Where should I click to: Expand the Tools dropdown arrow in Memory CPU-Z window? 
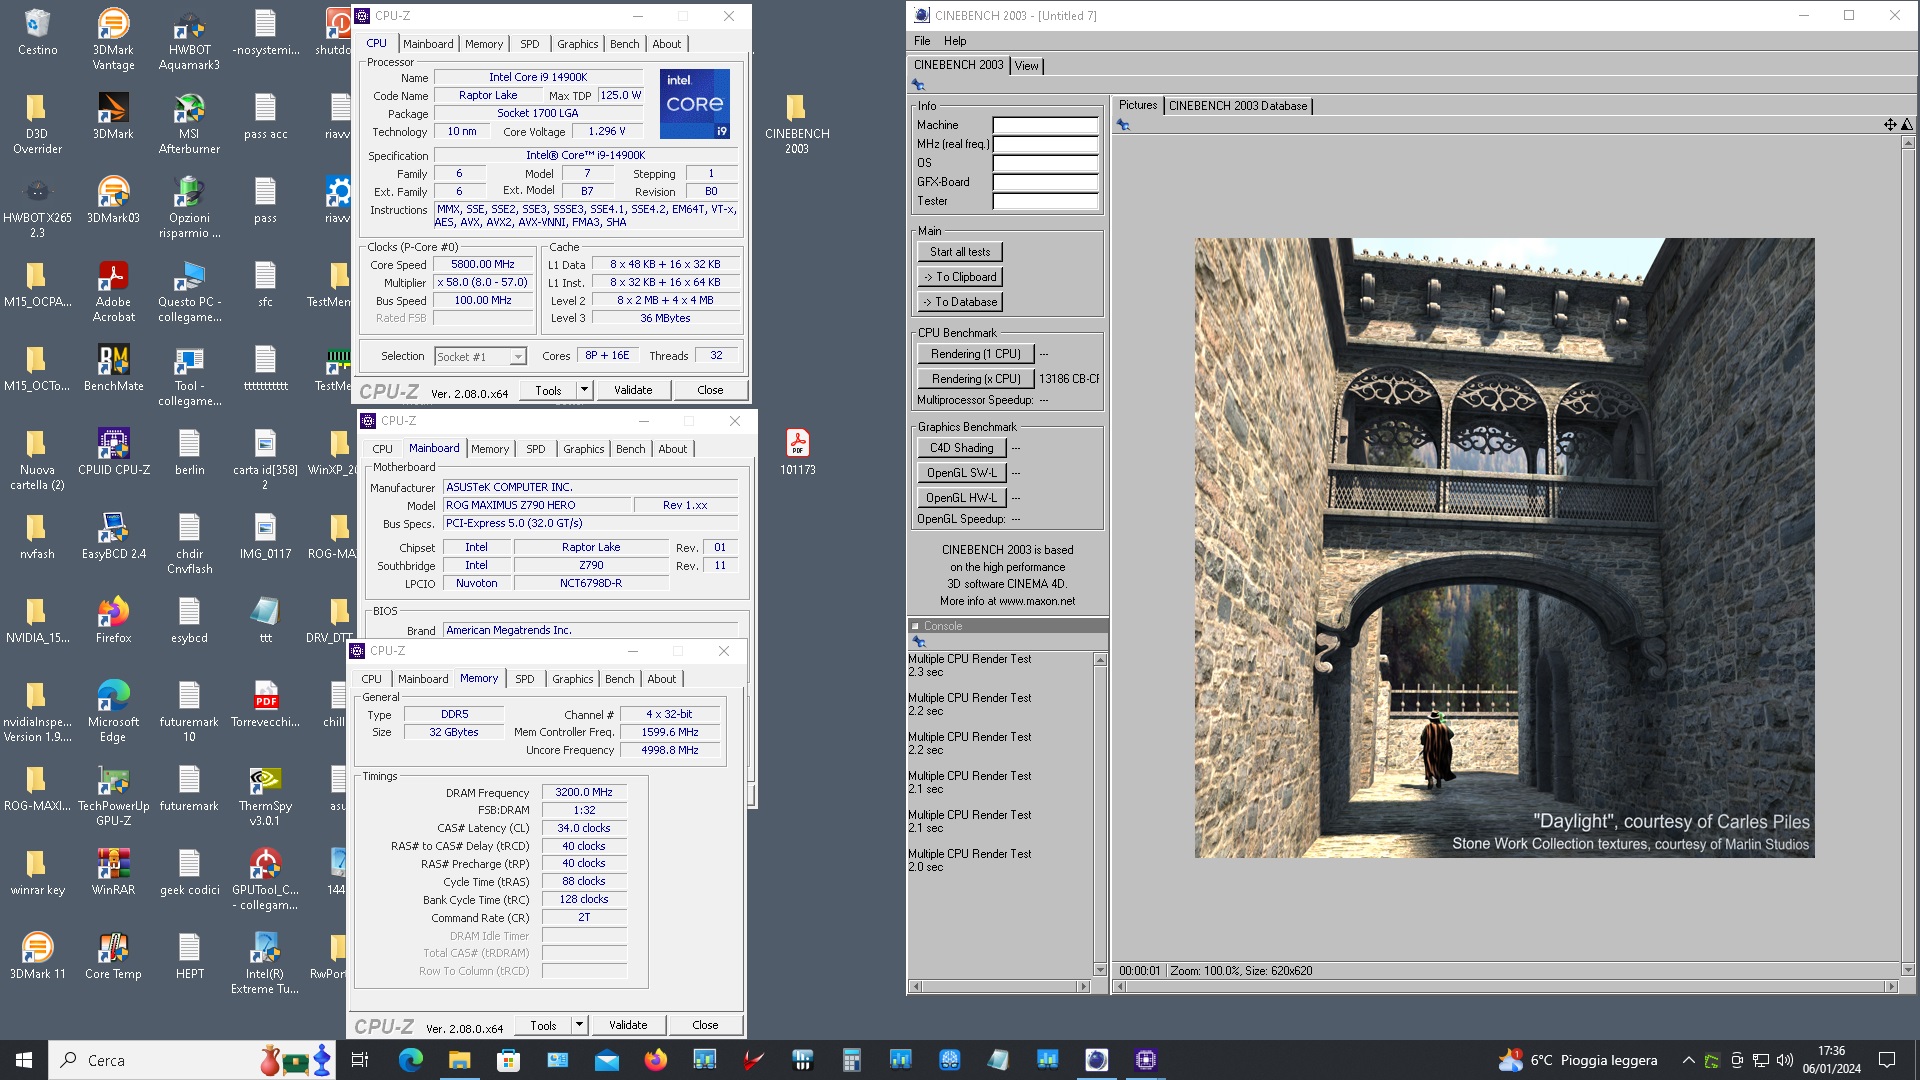click(x=579, y=1025)
